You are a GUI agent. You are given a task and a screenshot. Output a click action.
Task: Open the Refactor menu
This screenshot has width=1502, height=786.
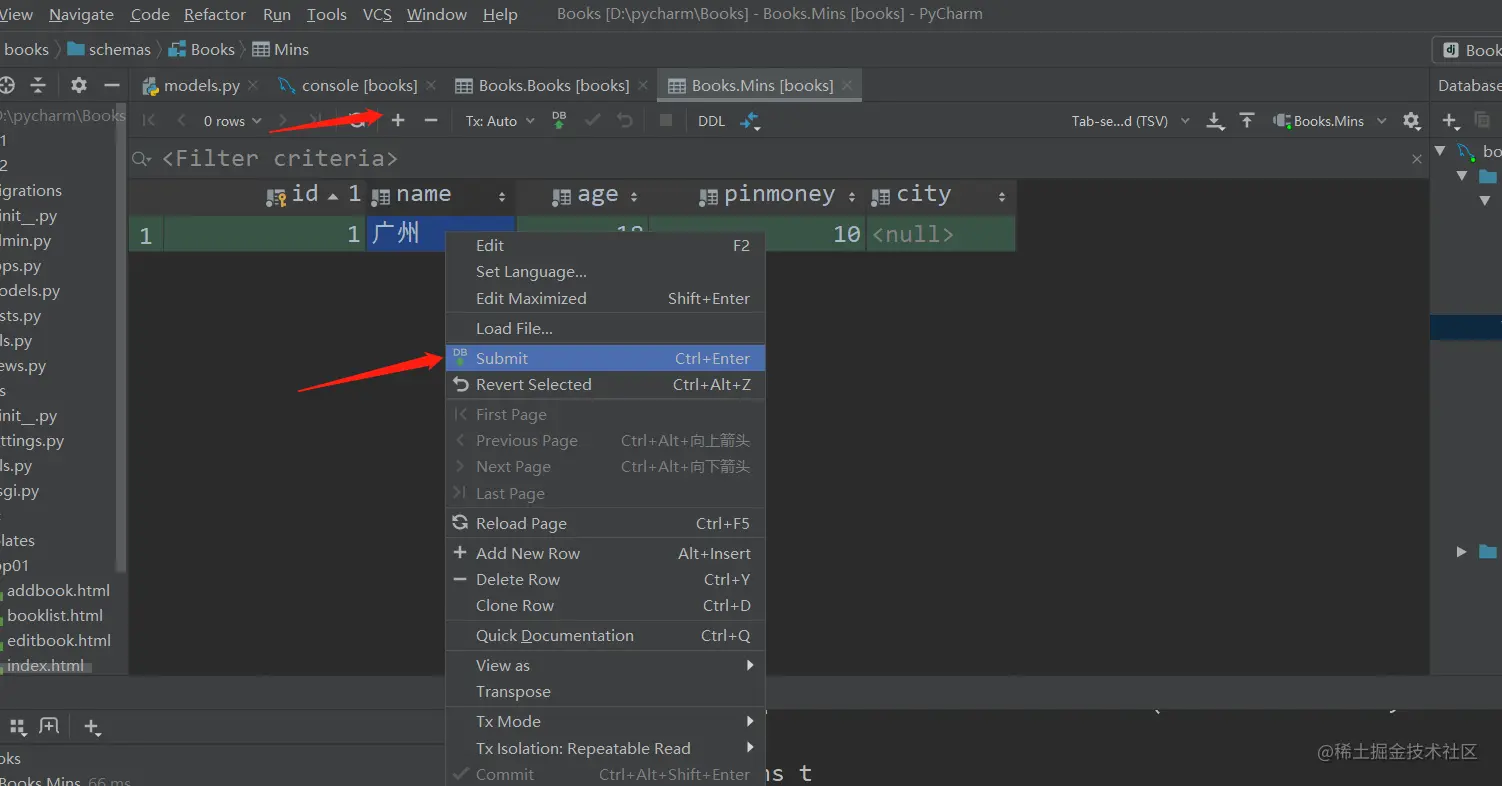coord(215,14)
